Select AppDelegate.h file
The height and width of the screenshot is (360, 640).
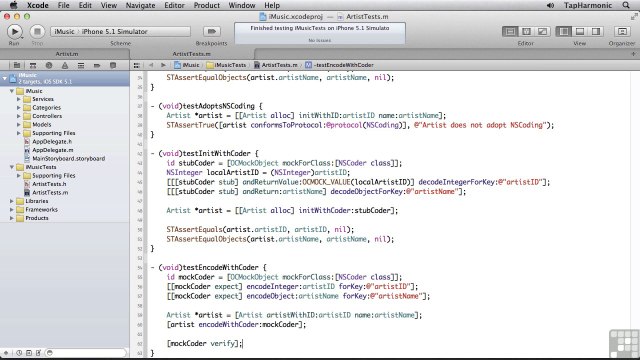tap(52, 142)
